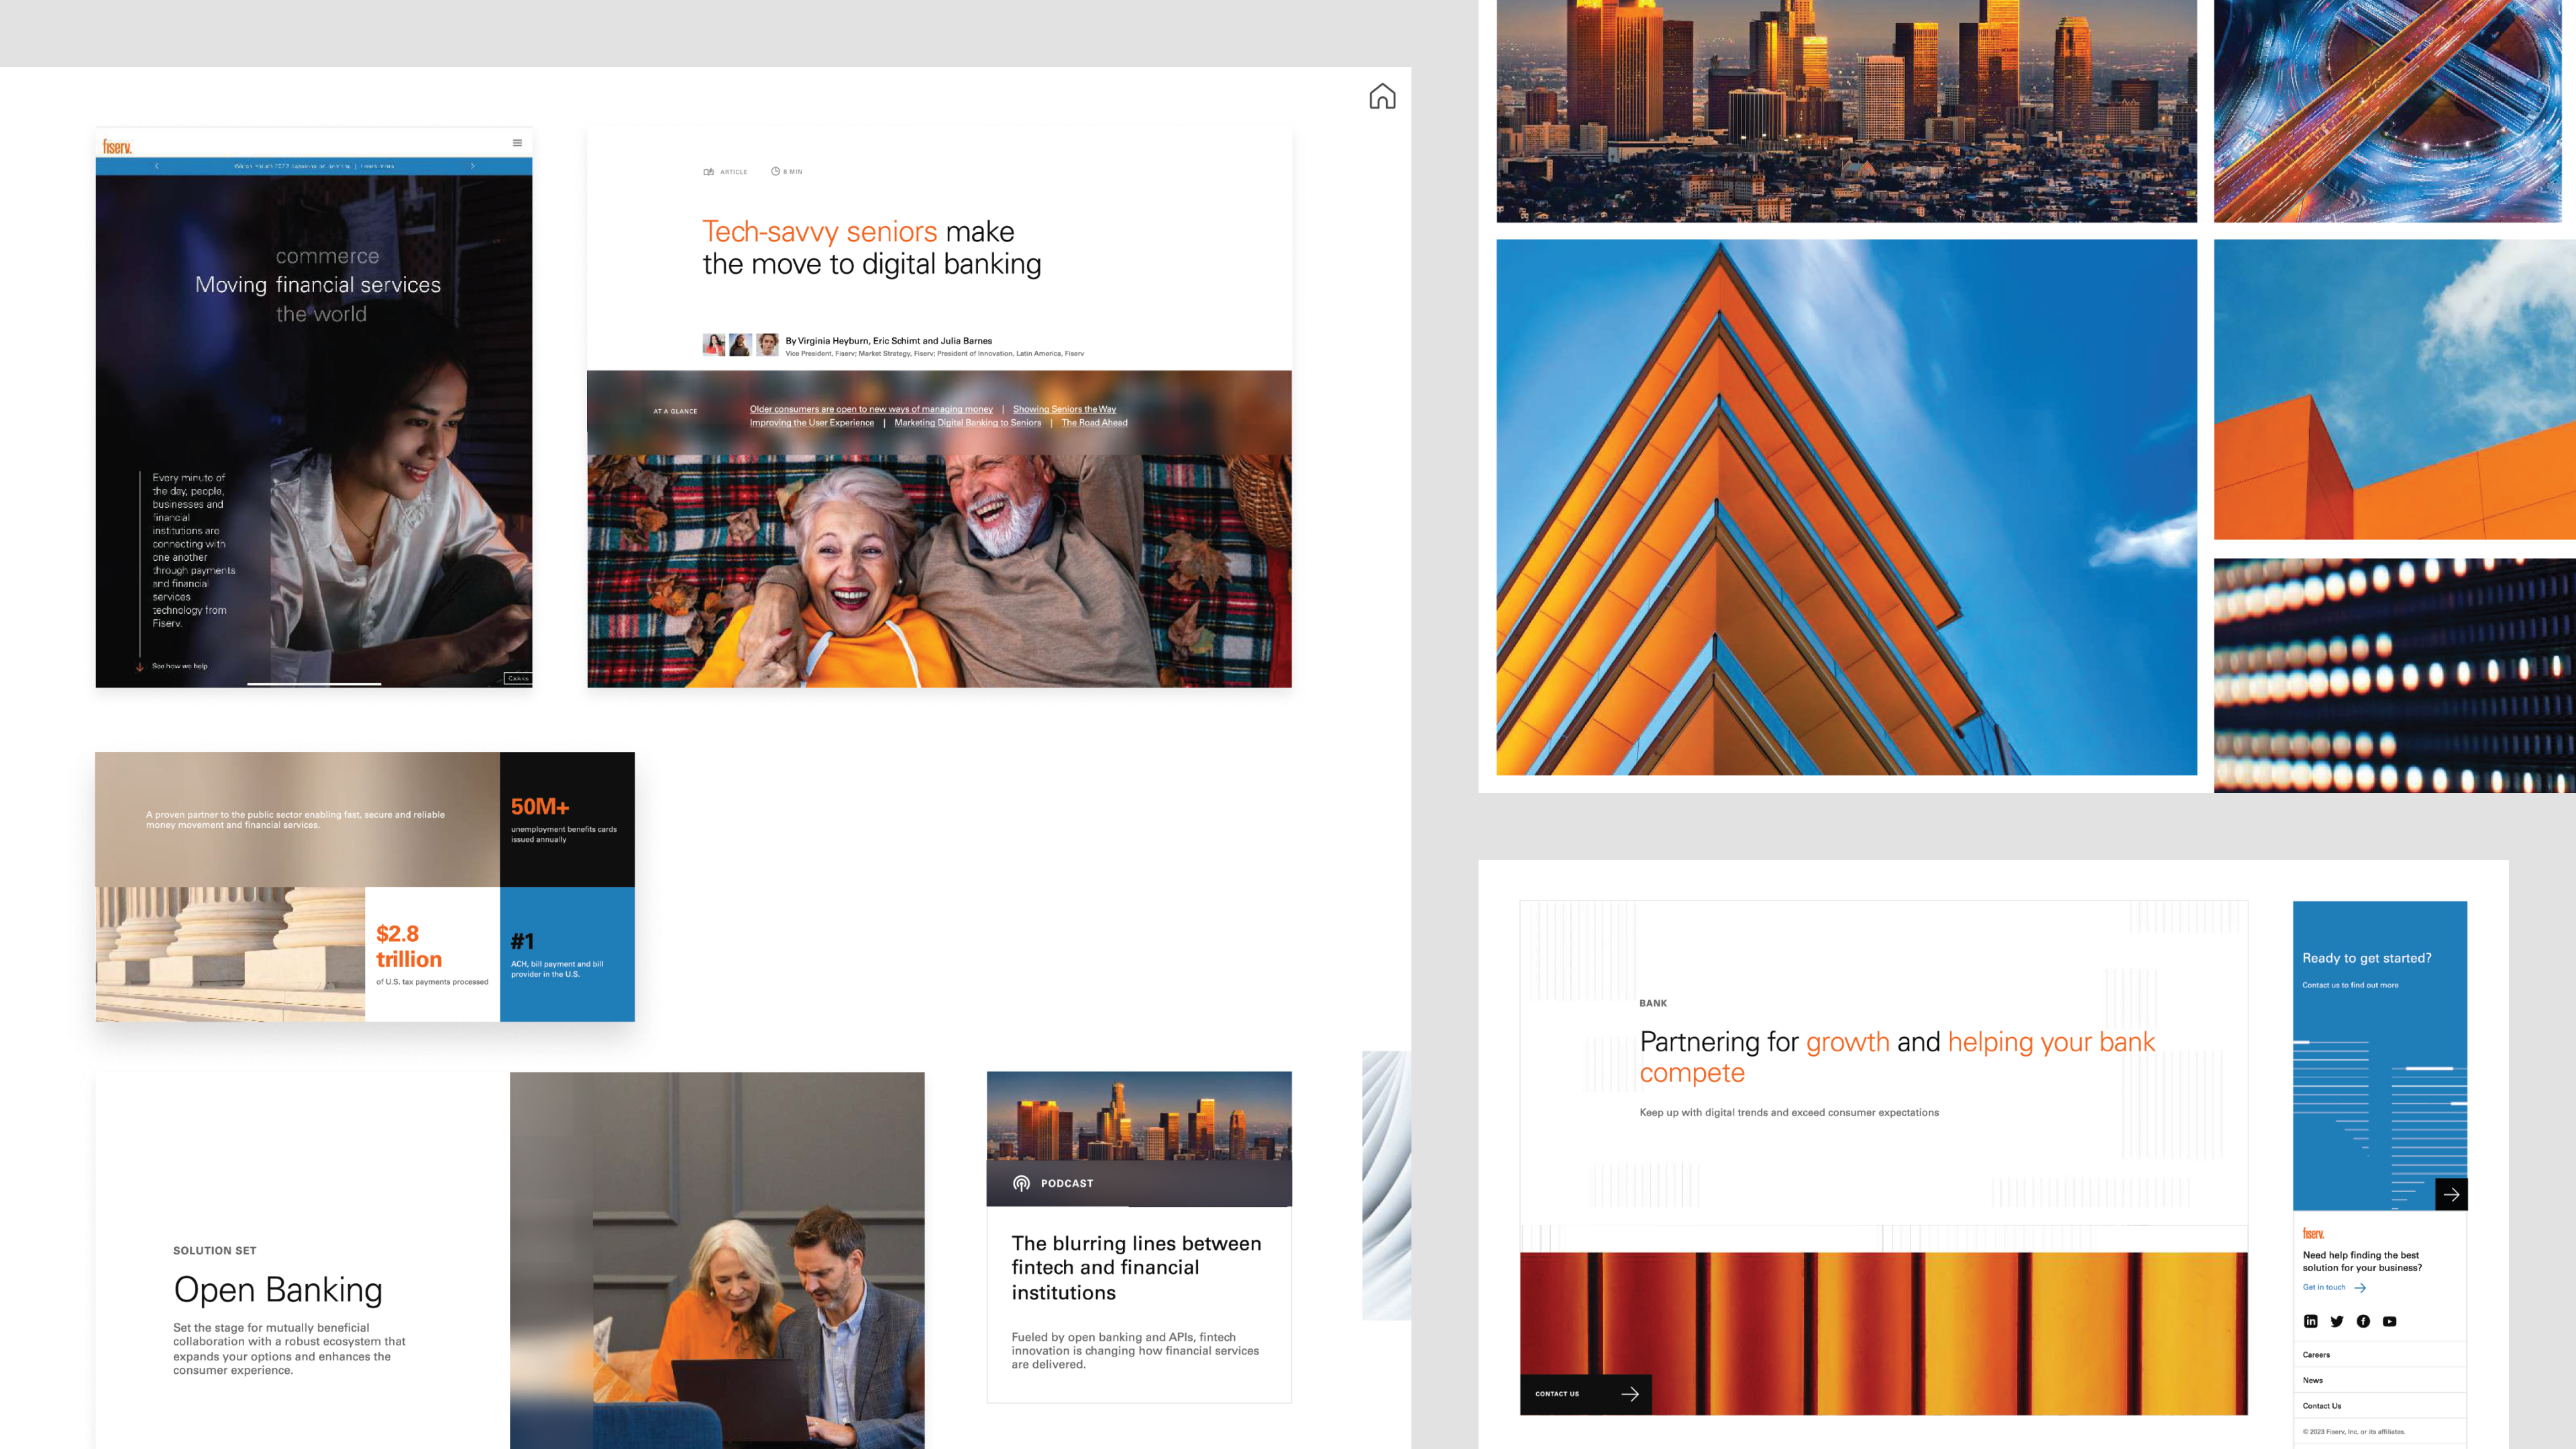Open the Careers footer menu item

(x=2316, y=1355)
